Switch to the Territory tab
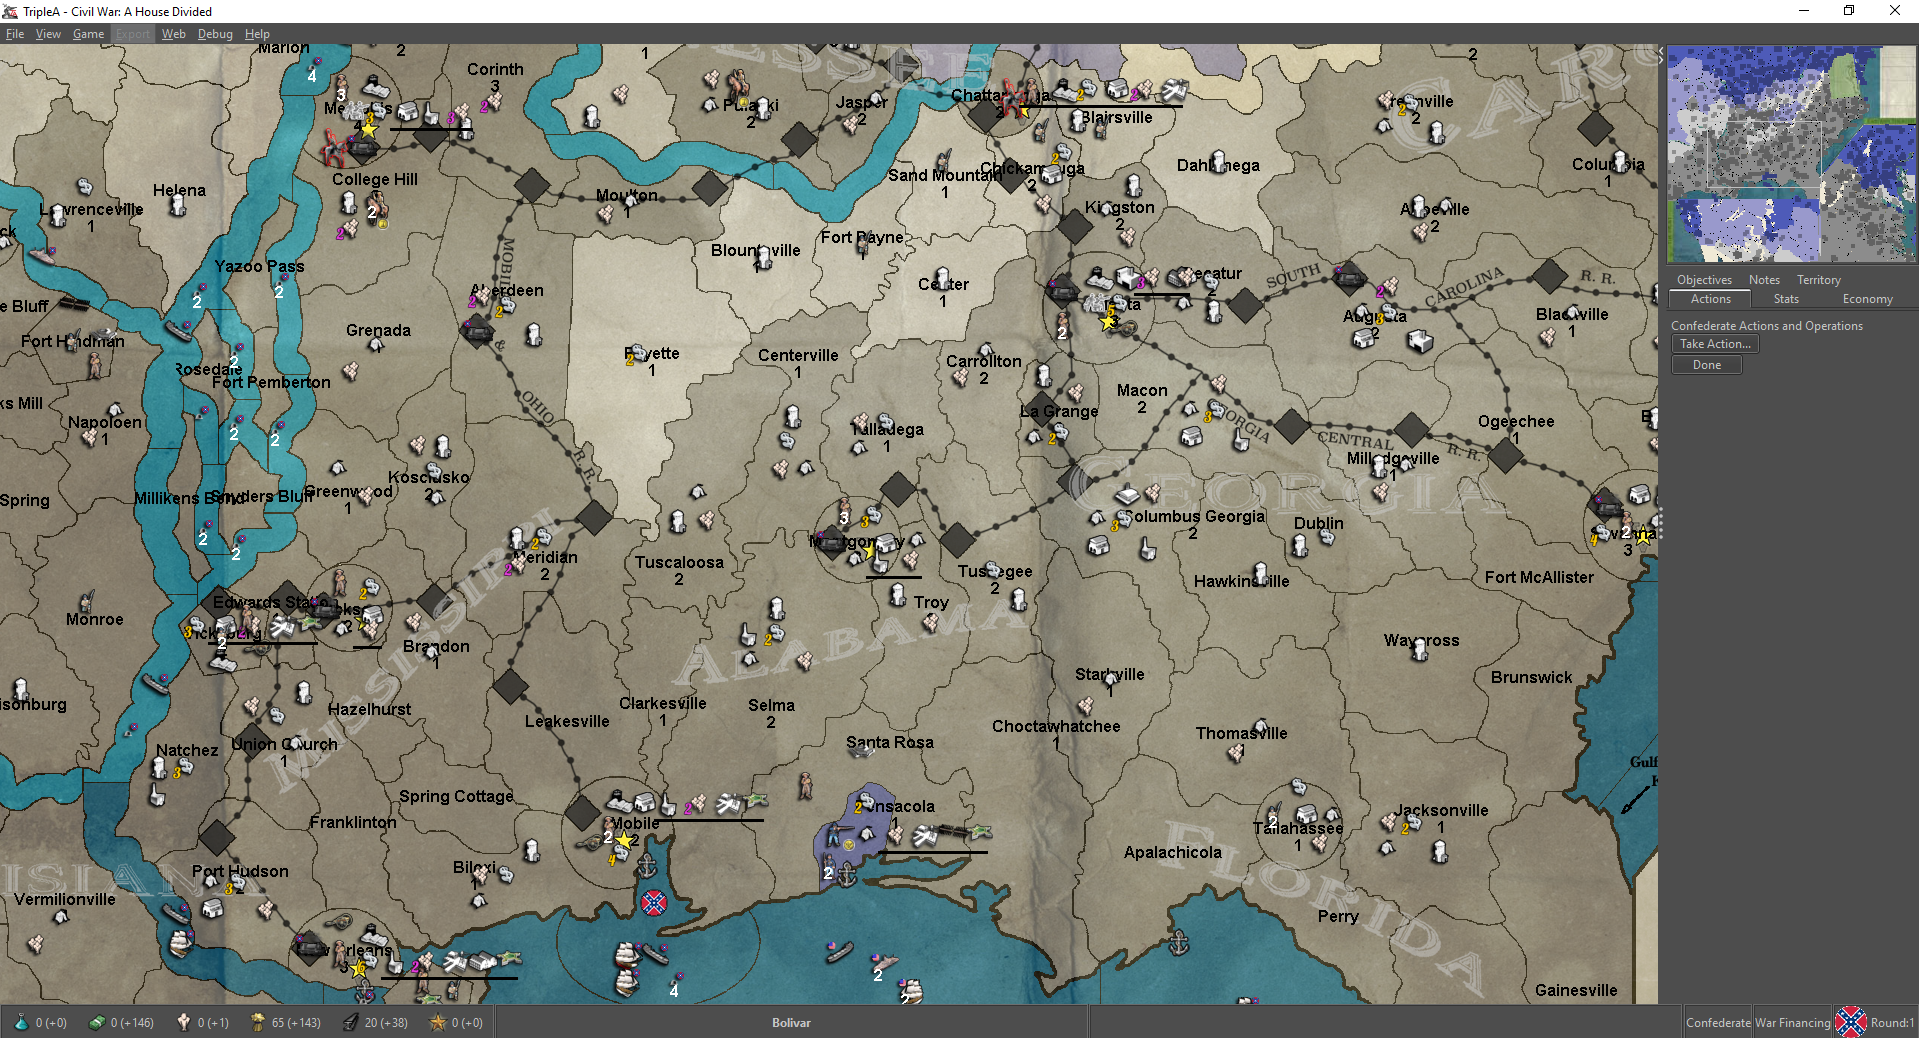Screen dimensions: 1919x1038 pos(1818,280)
